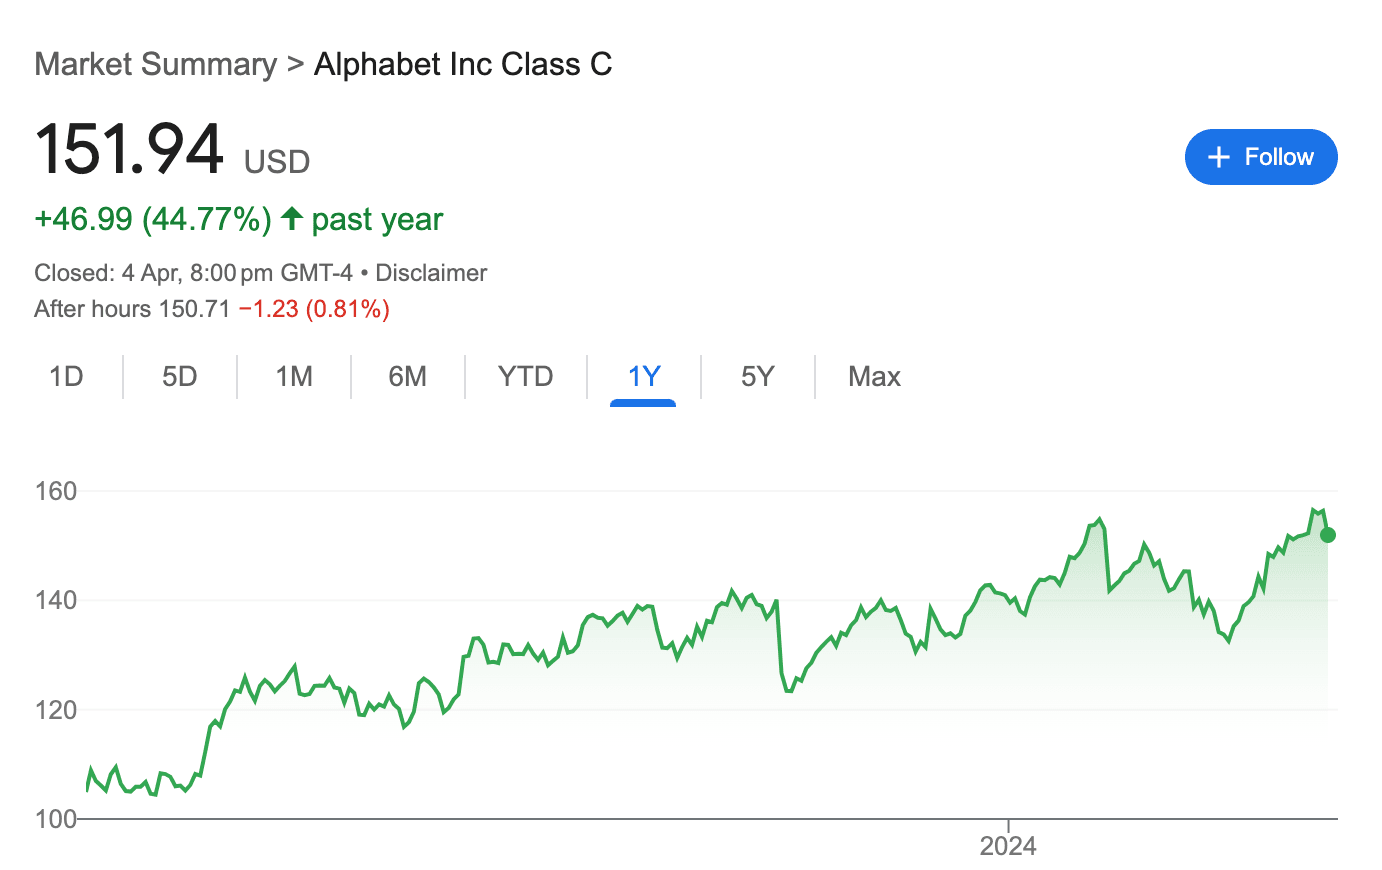Screen dimensions: 1382x870
Task: Click the green end-point dot on the chart
Action: (x=1328, y=535)
